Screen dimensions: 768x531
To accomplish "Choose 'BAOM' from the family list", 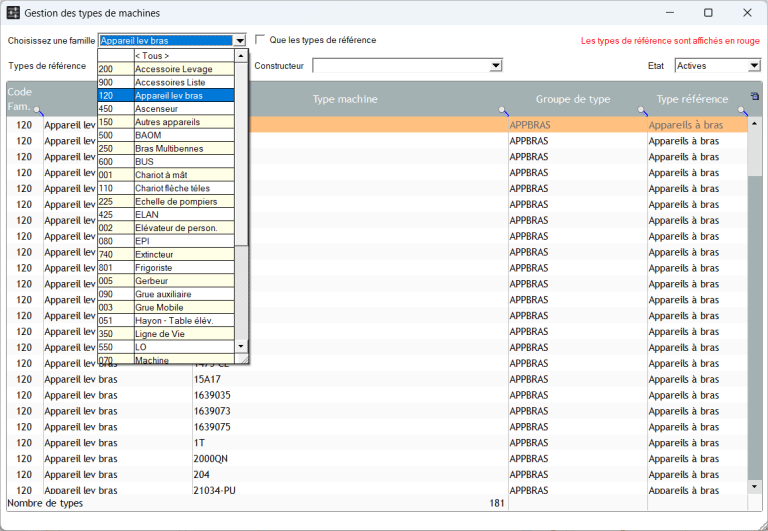I will [166, 135].
